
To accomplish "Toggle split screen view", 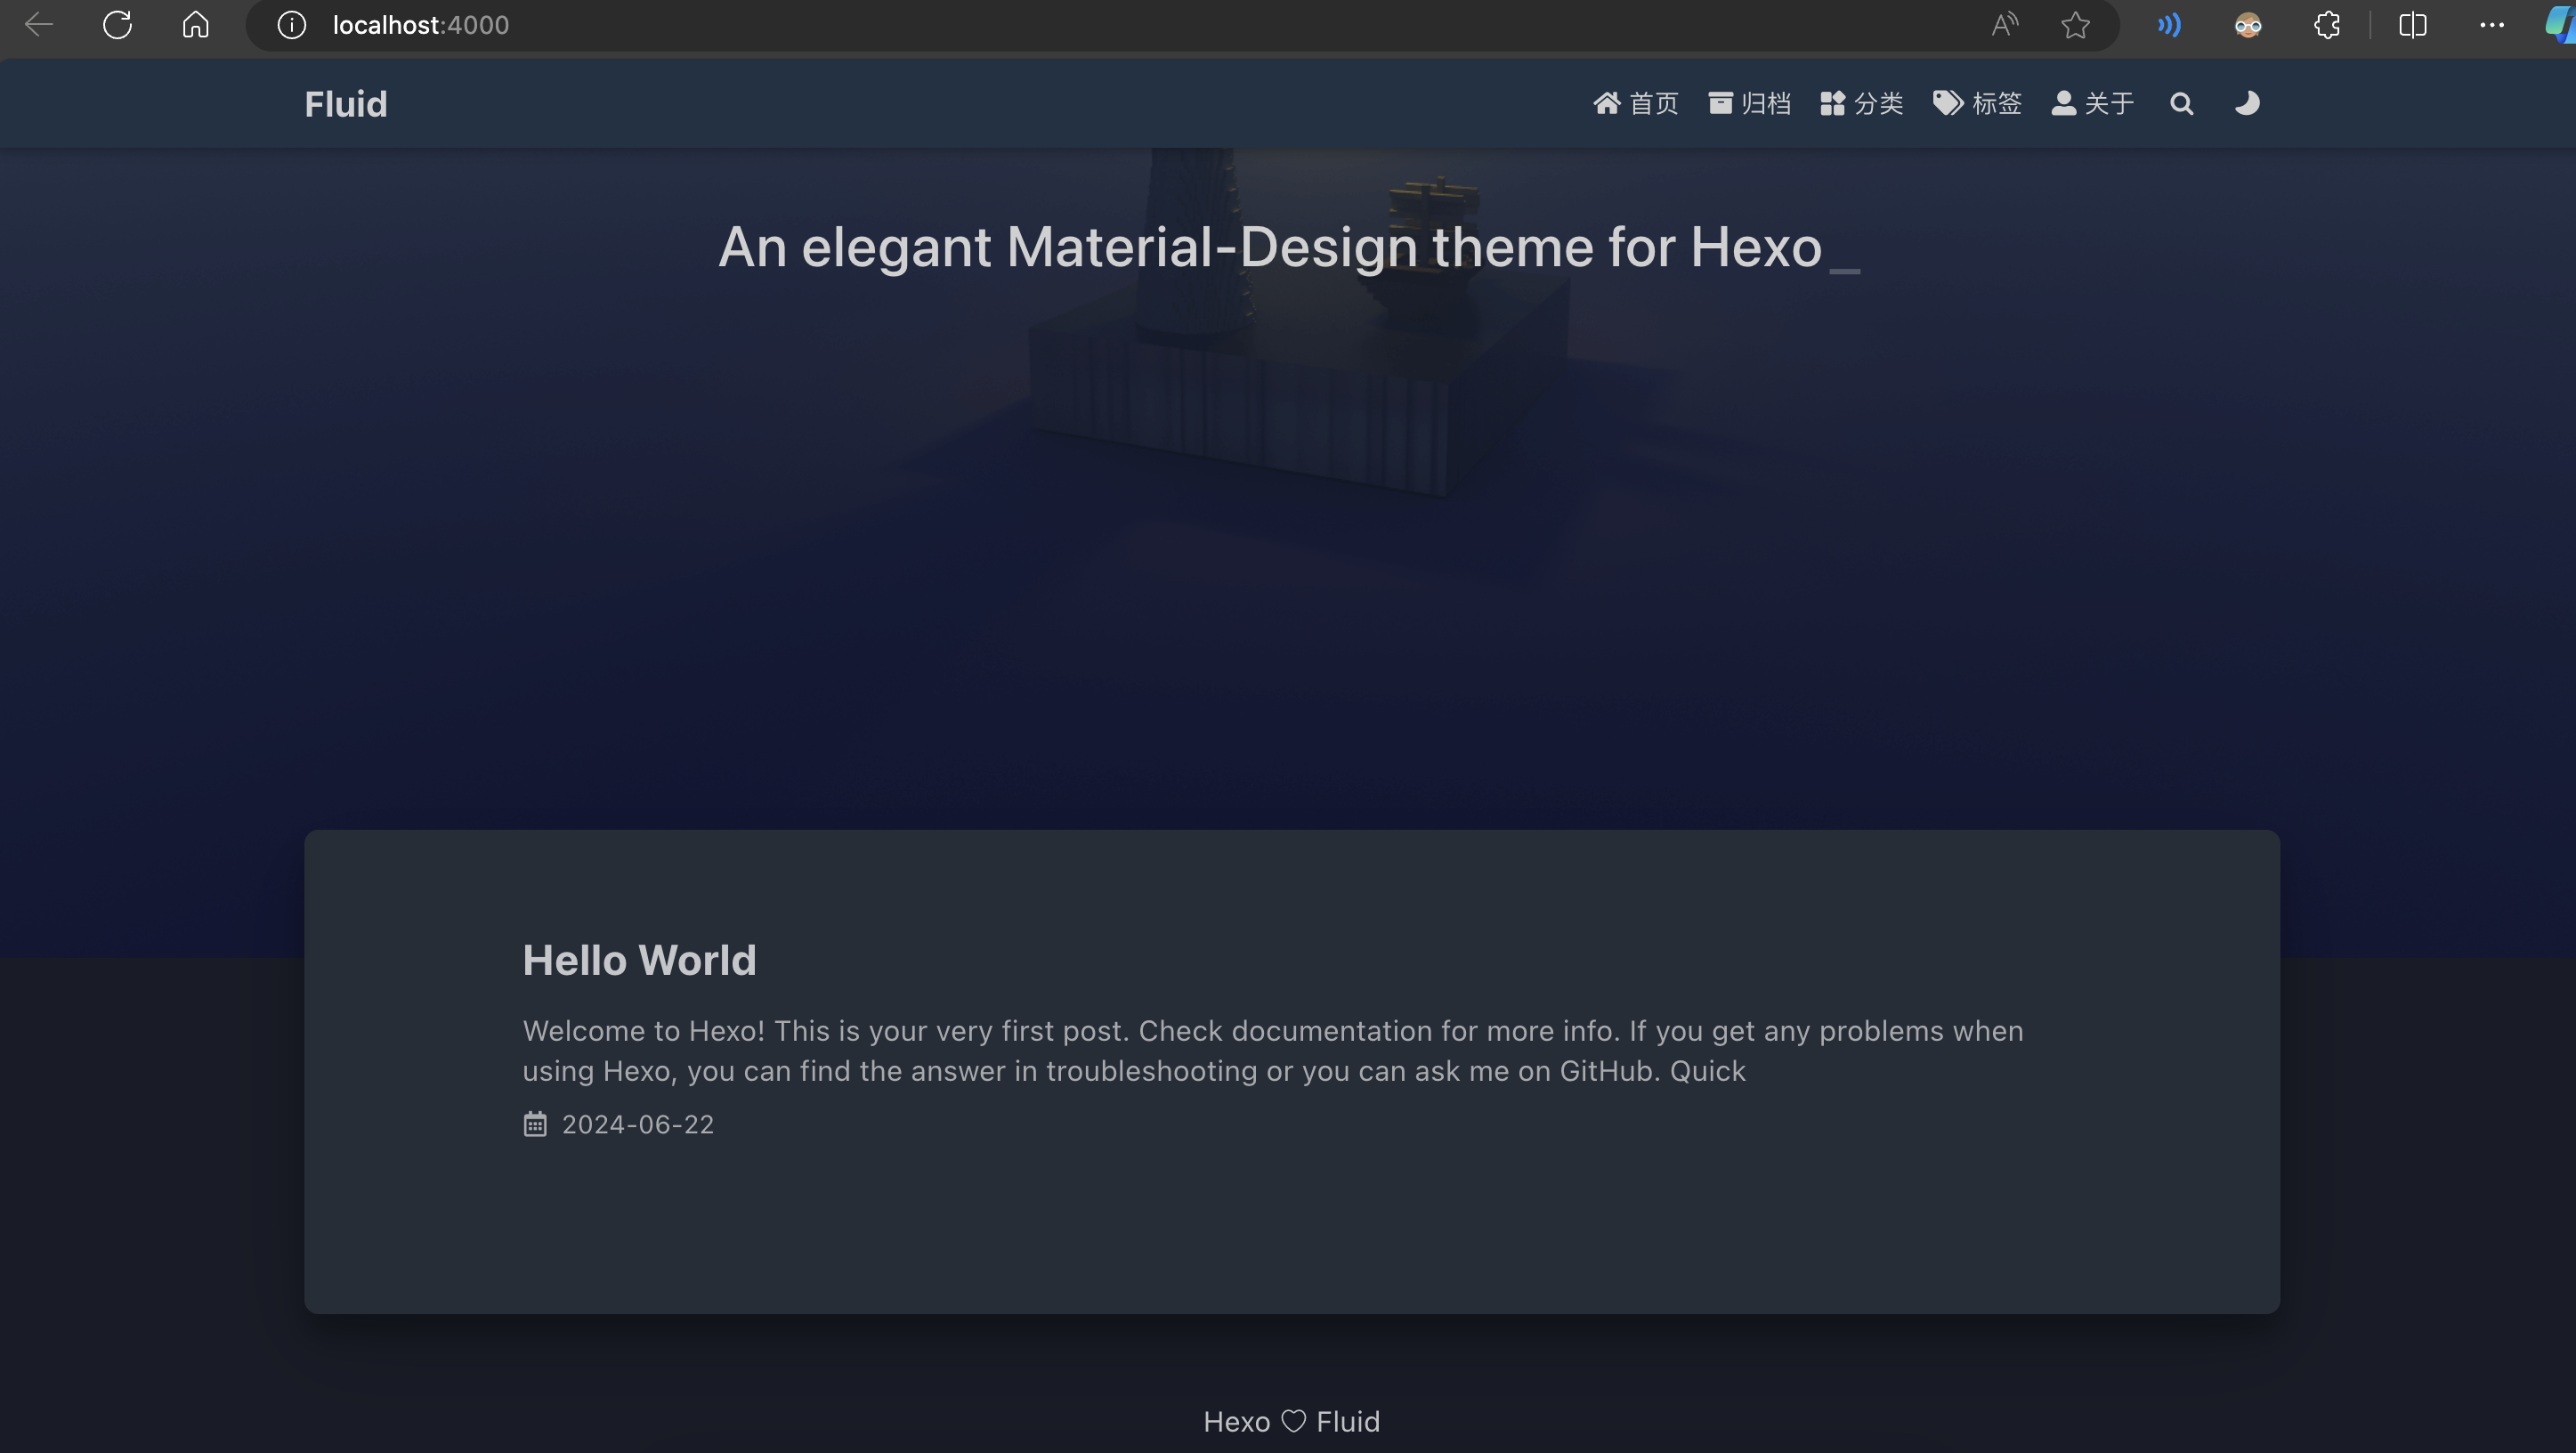I will coord(2412,25).
